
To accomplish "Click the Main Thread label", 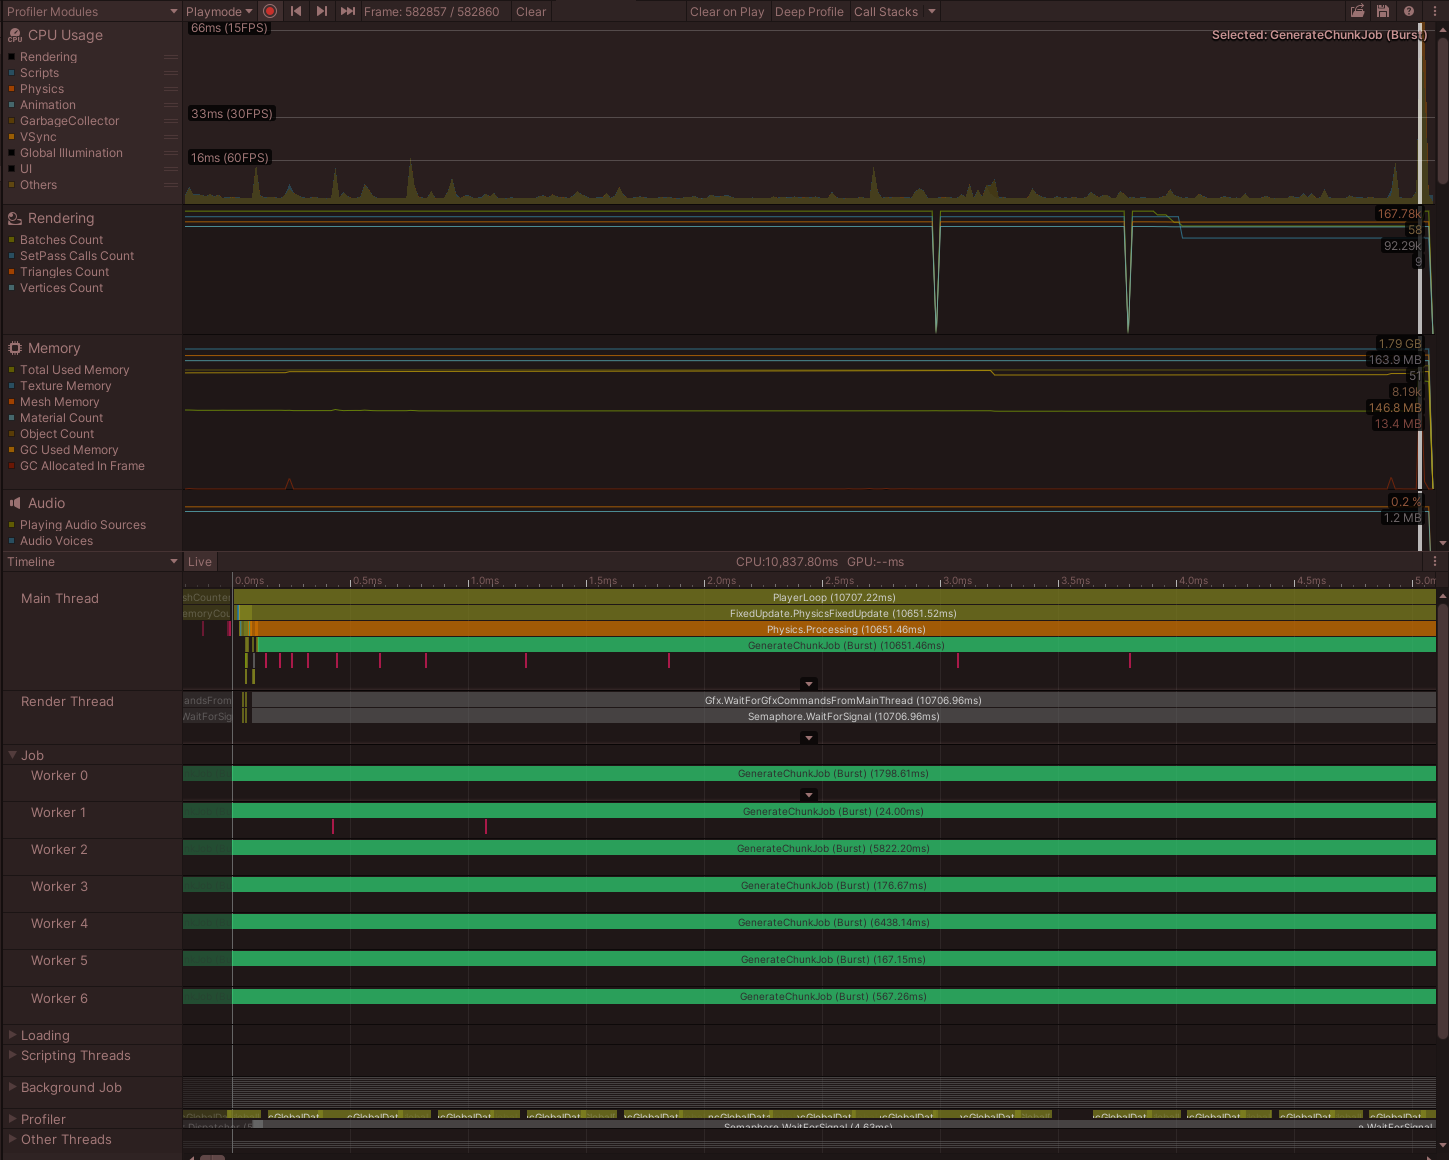I will [x=60, y=598].
